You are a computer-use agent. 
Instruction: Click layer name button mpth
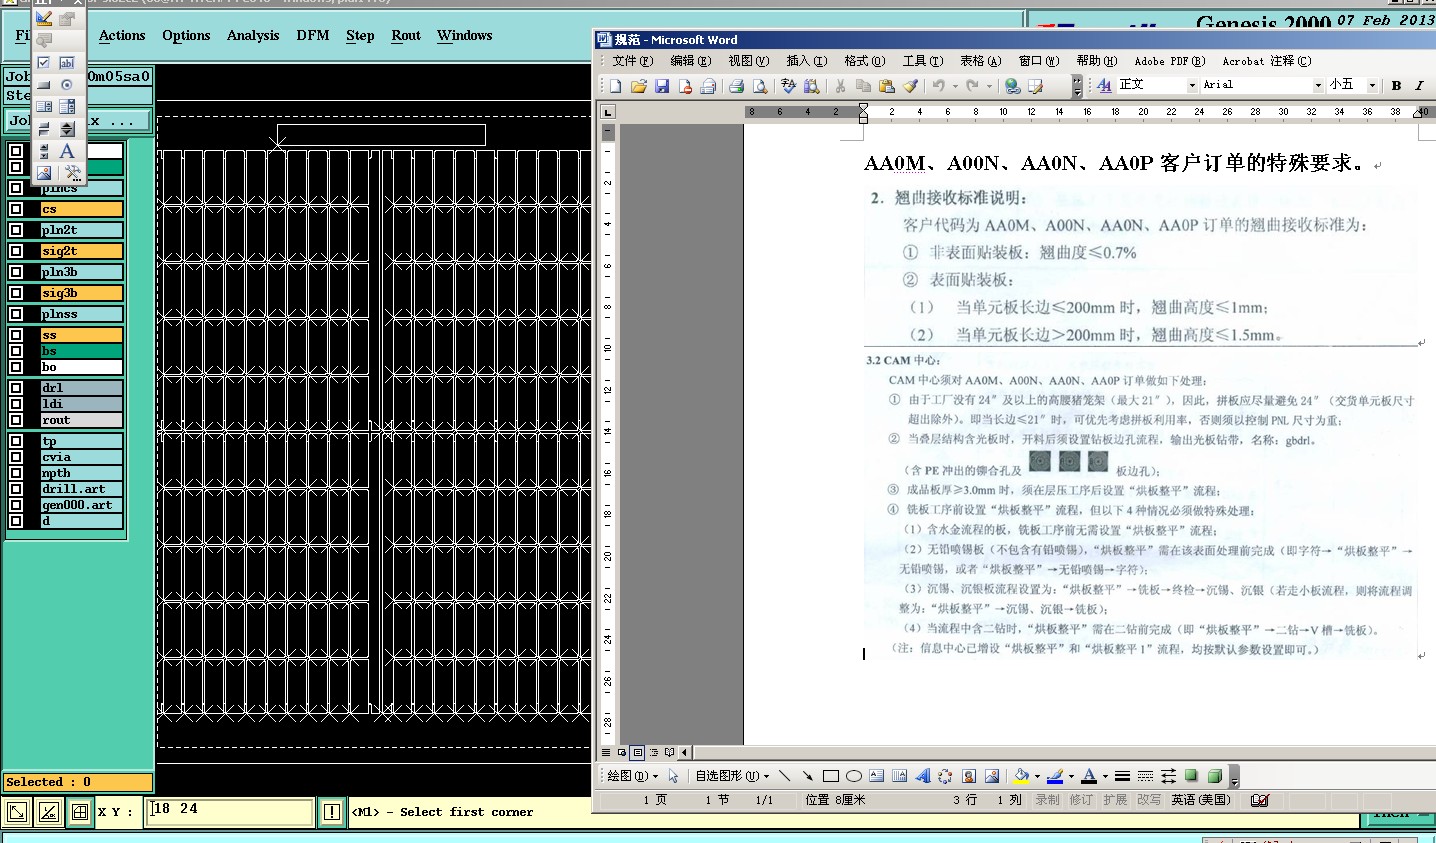point(82,473)
